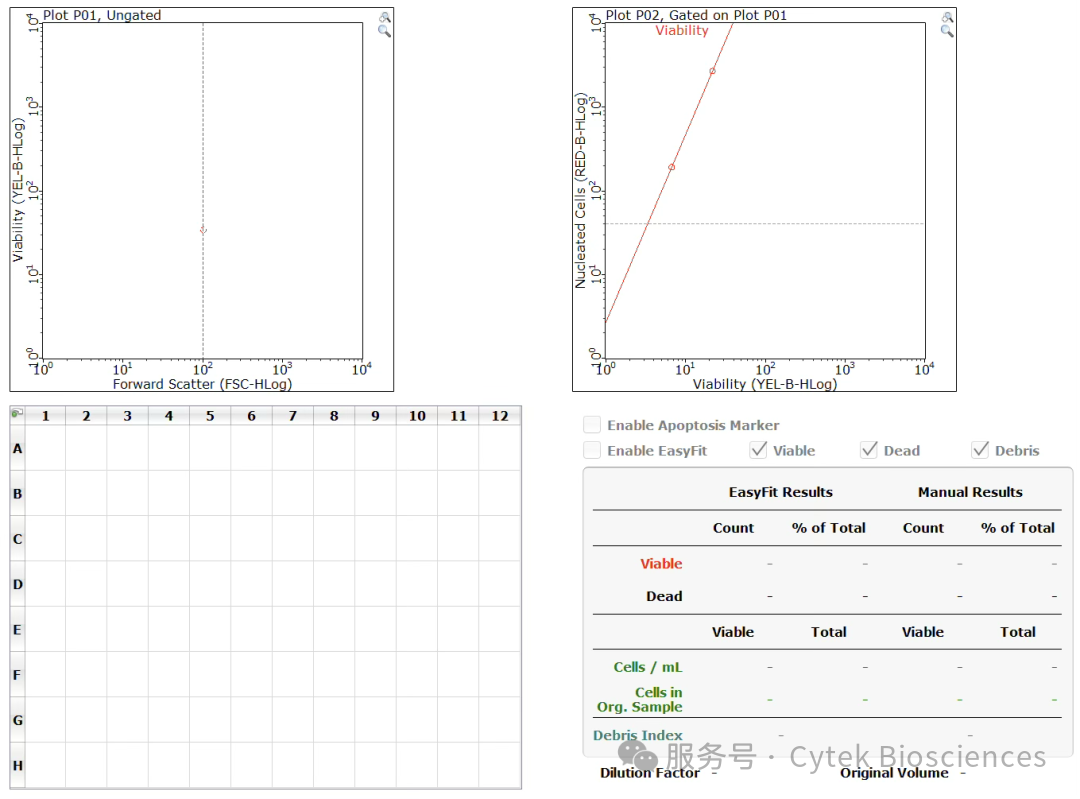Screen dimensions: 1080x799
Task: Click the upper magnifier icon on Plot P01
Action: tap(385, 17)
